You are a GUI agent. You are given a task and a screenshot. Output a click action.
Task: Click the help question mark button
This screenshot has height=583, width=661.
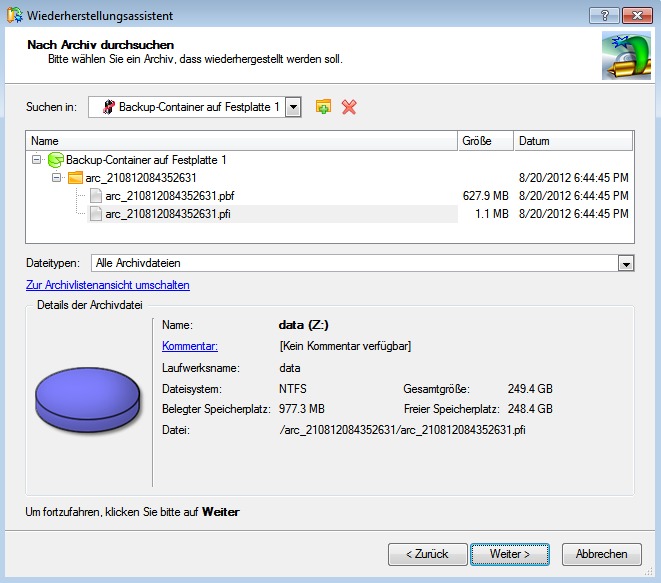(x=604, y=16)
